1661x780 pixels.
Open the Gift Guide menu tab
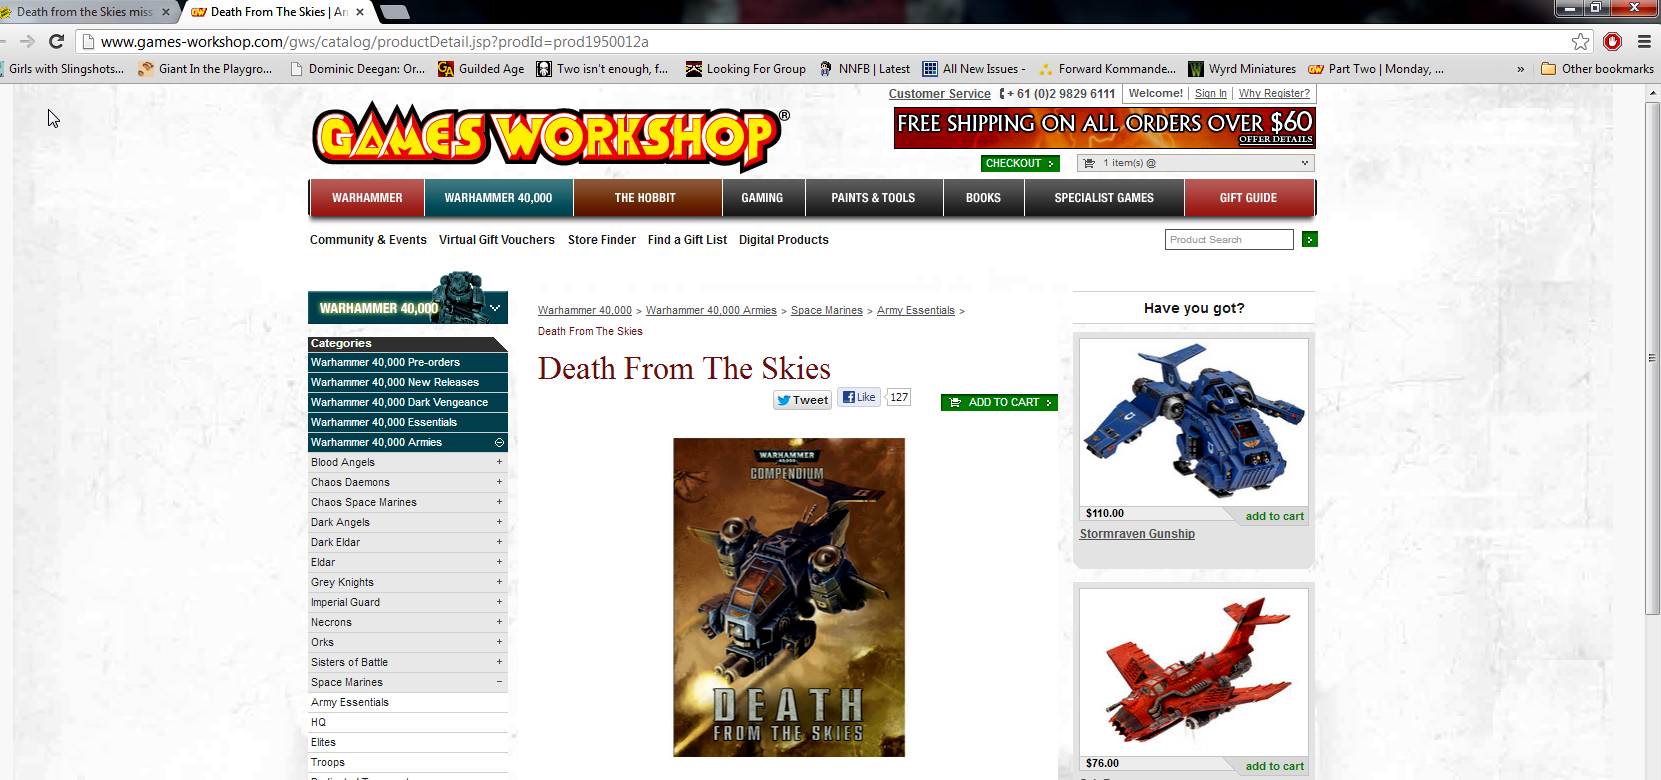[x=1249, y=198]
